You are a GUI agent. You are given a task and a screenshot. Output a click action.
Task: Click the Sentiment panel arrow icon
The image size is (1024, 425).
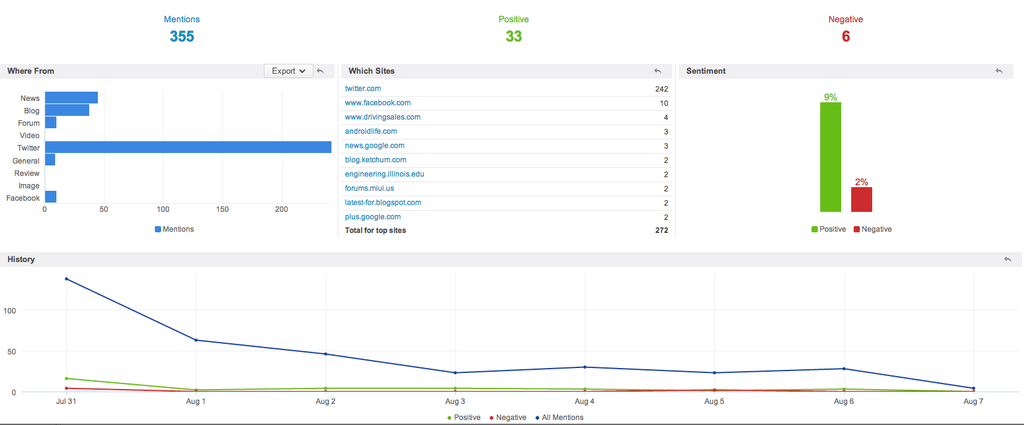(998, 71)
